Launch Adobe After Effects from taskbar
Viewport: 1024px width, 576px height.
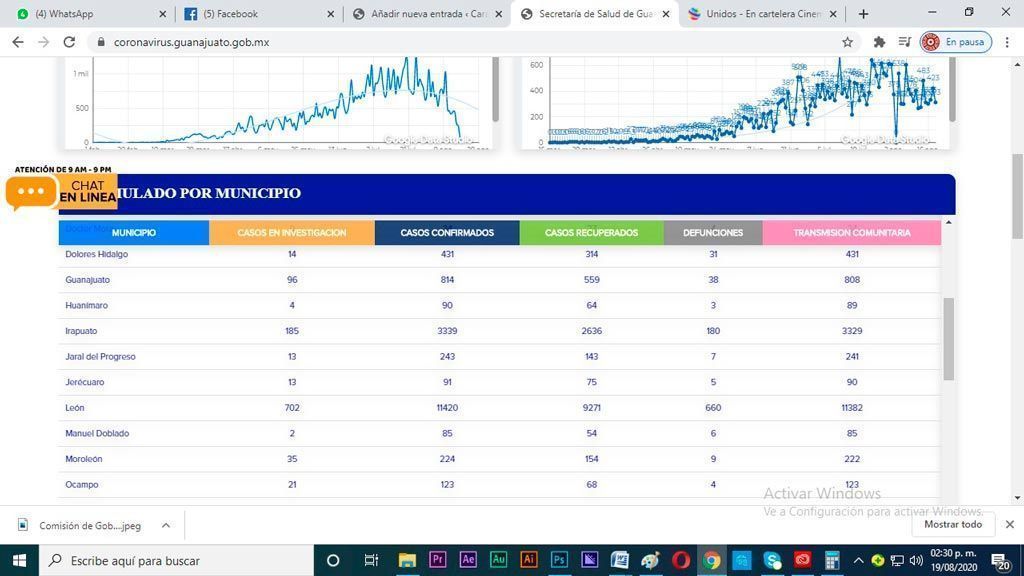pyautogui.click(x=468, y=560)
